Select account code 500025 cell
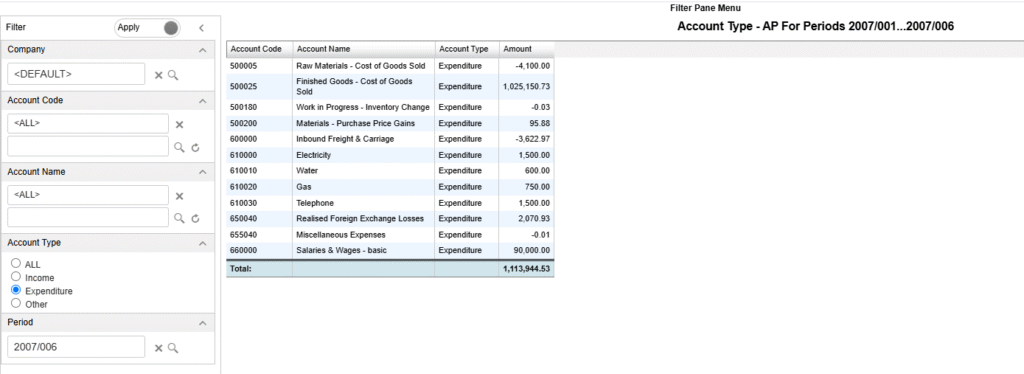Screen dimensions: 1024x374 [259, 86]
